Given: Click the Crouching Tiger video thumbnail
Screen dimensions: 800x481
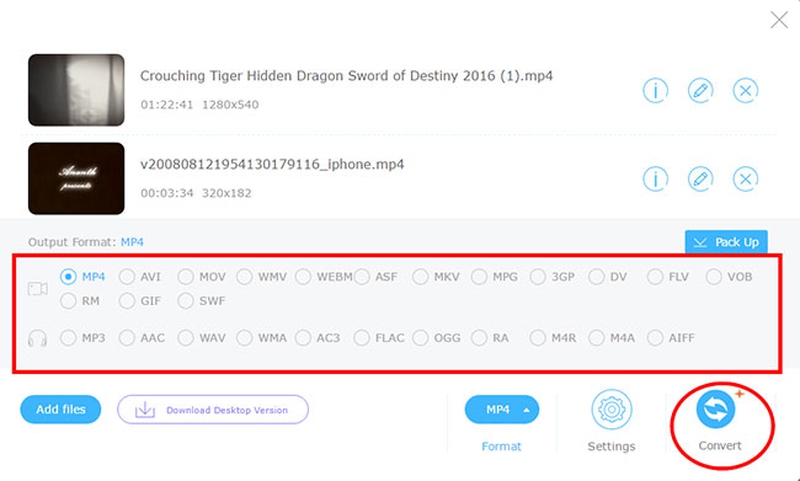Looking at the screenshot, I should pyautogui.click(x=76, y=90).
